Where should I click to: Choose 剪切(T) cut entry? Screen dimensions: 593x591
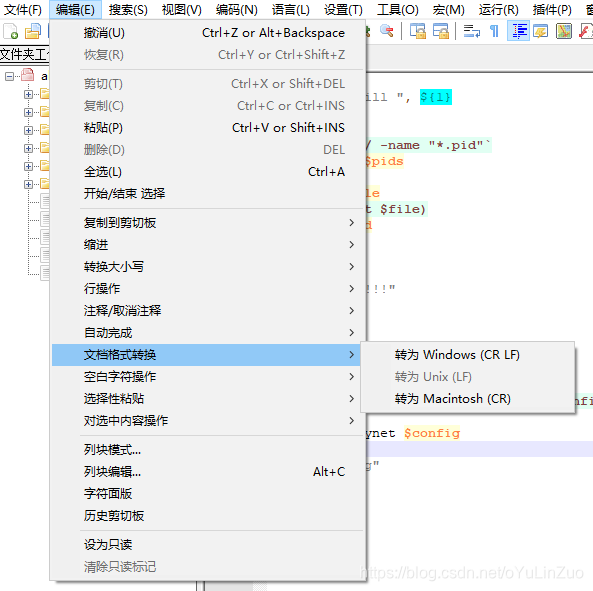click(x=207, y=84)
